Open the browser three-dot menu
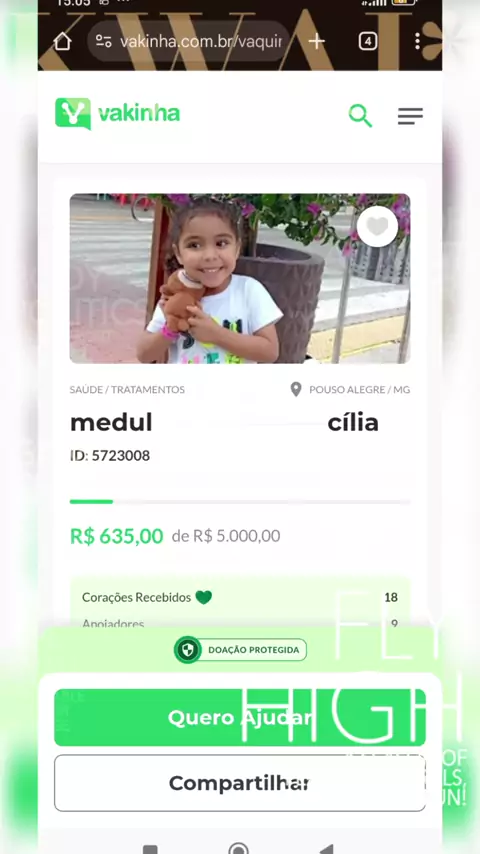Viewport: 480px width, 854px height. click(x=417, y=41)
